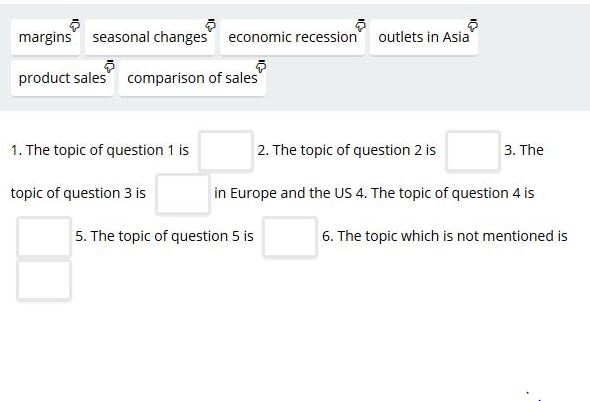Pick the "comparison of sales" word chip
This screenshot has width=590, height=401.
[x=192, y=78]
